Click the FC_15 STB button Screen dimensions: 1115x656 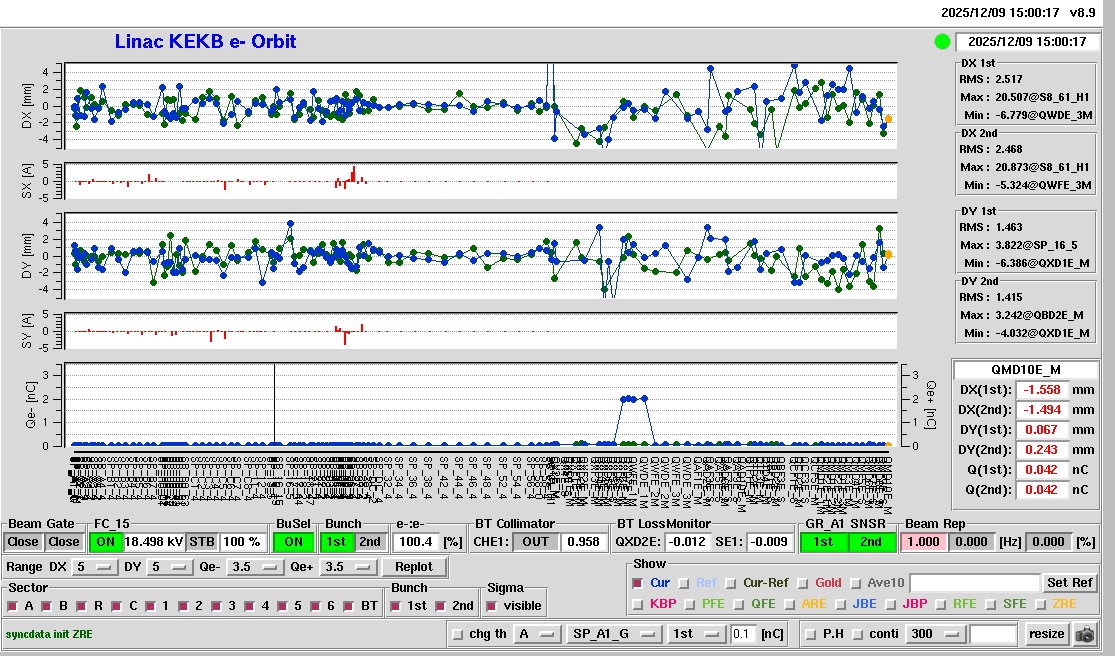[202, 541]
